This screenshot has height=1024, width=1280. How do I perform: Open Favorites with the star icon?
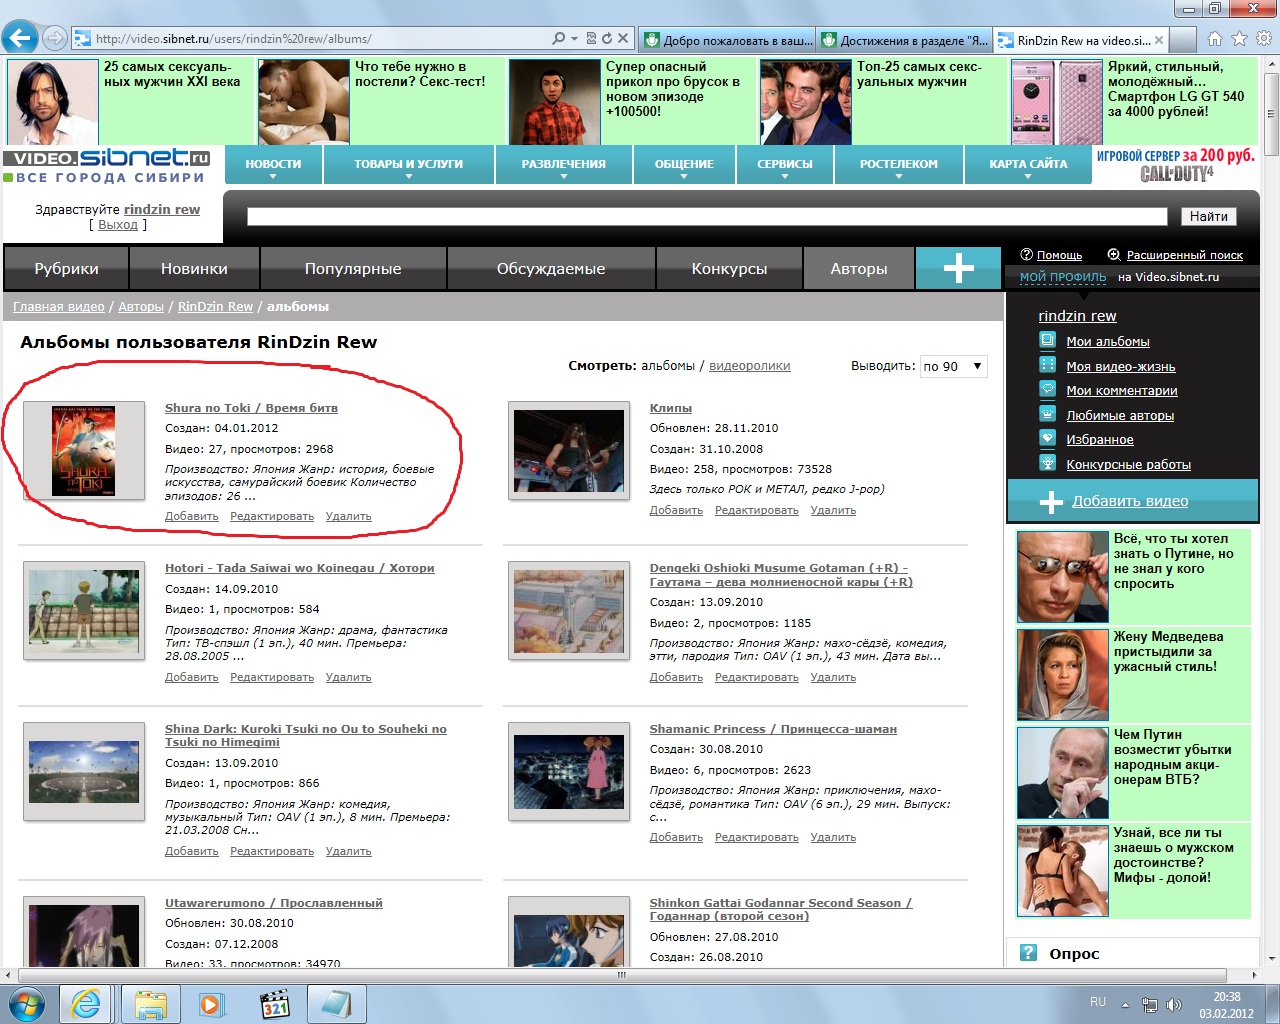click(1239, 39)
